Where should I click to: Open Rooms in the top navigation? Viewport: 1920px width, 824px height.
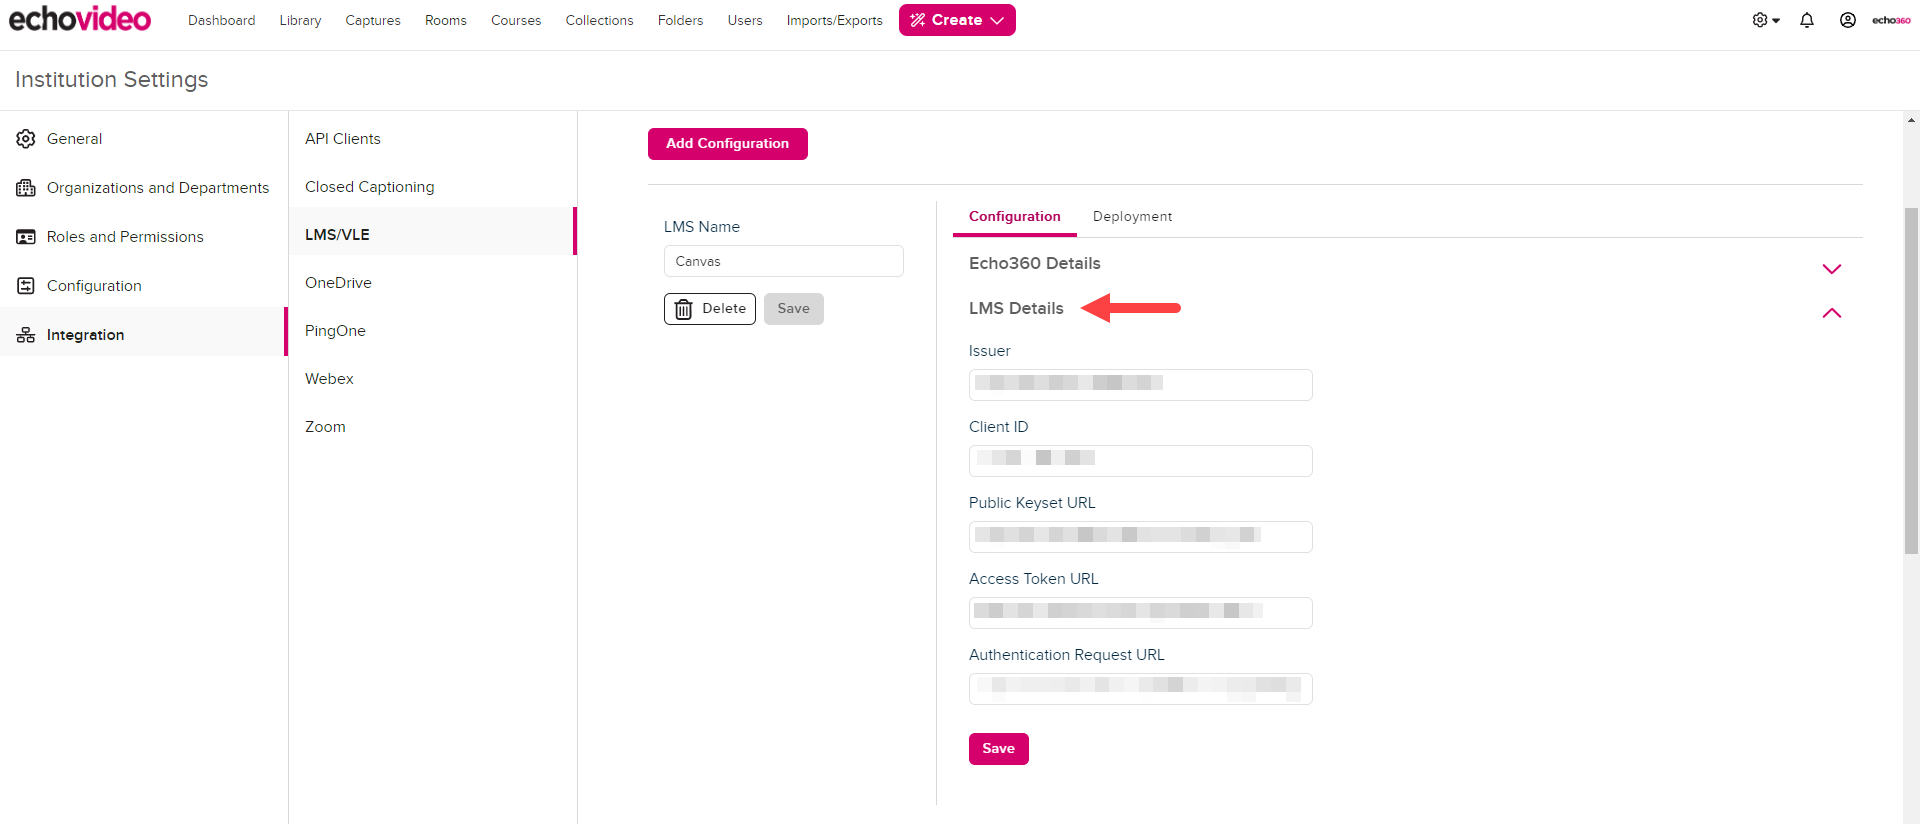[446, 20]
